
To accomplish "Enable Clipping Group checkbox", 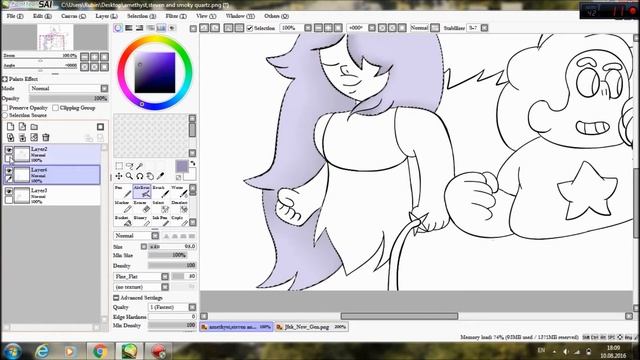I will click(x=56, y=108).
